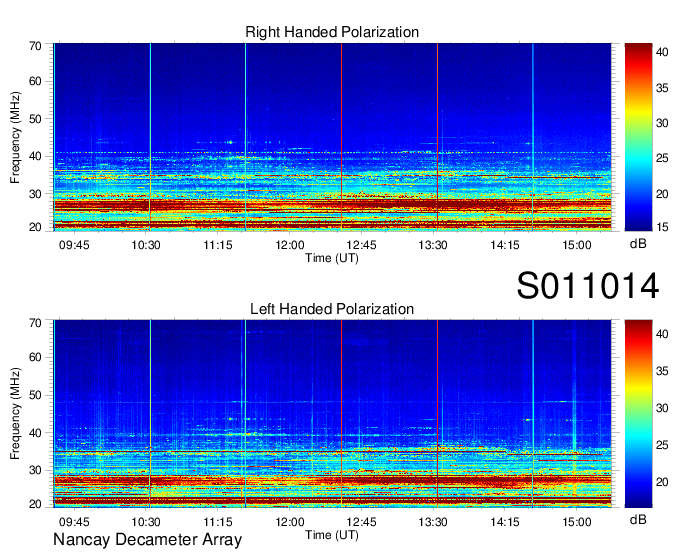This screenshot has height=552, width=680.
Task: Click the '12:45' tick under Right Handed plot
Action: (361, 245)
